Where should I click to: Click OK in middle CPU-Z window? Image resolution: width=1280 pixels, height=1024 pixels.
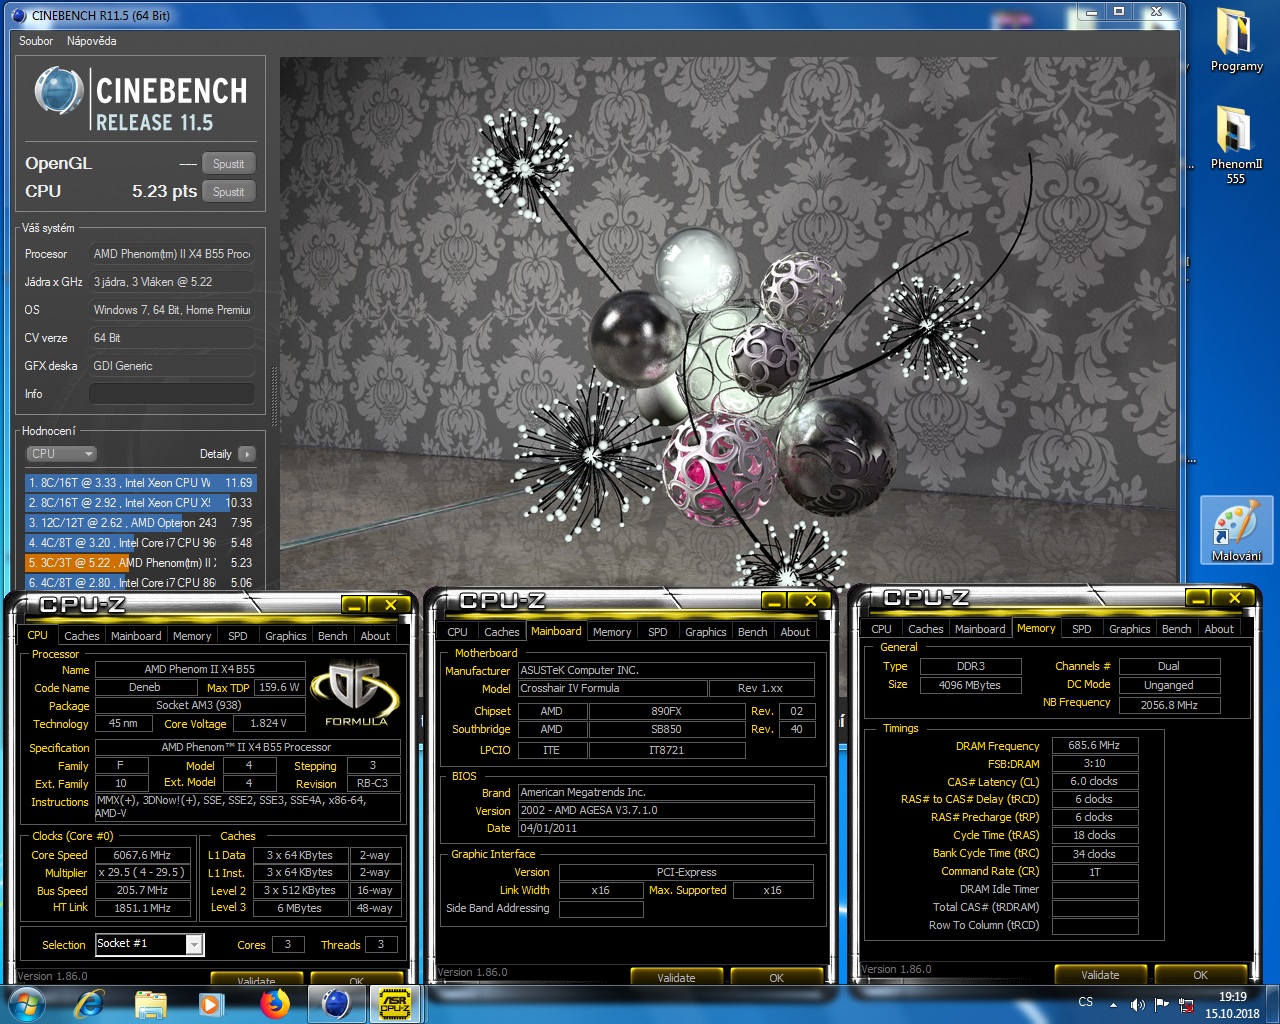[x=777, y=977]
